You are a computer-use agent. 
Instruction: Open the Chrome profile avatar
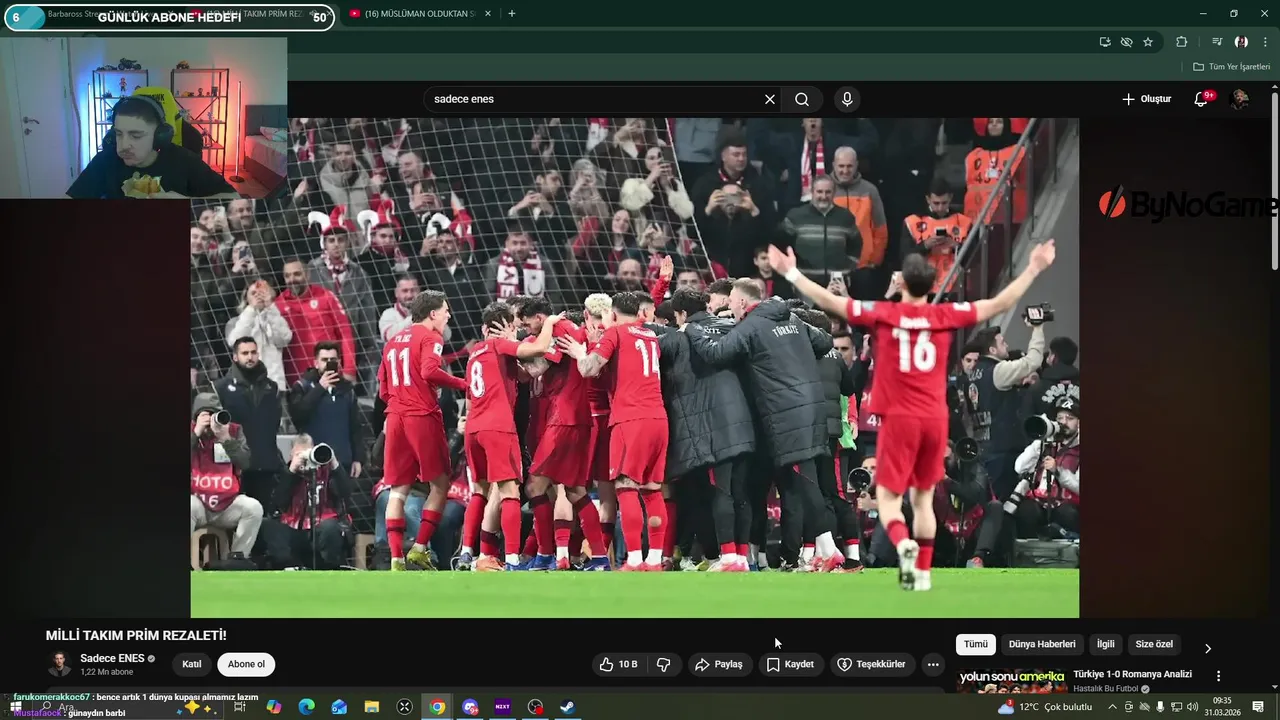1241,42
